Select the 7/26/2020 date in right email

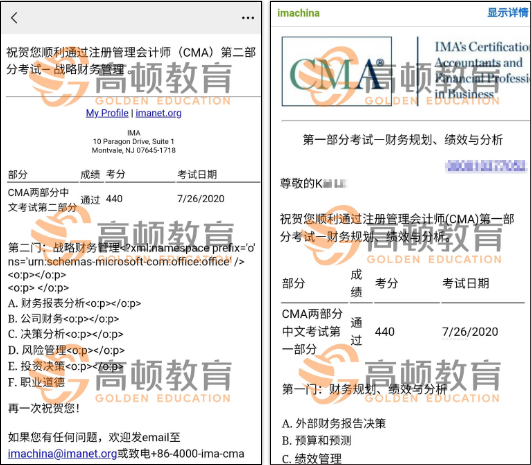click(470, 331)
